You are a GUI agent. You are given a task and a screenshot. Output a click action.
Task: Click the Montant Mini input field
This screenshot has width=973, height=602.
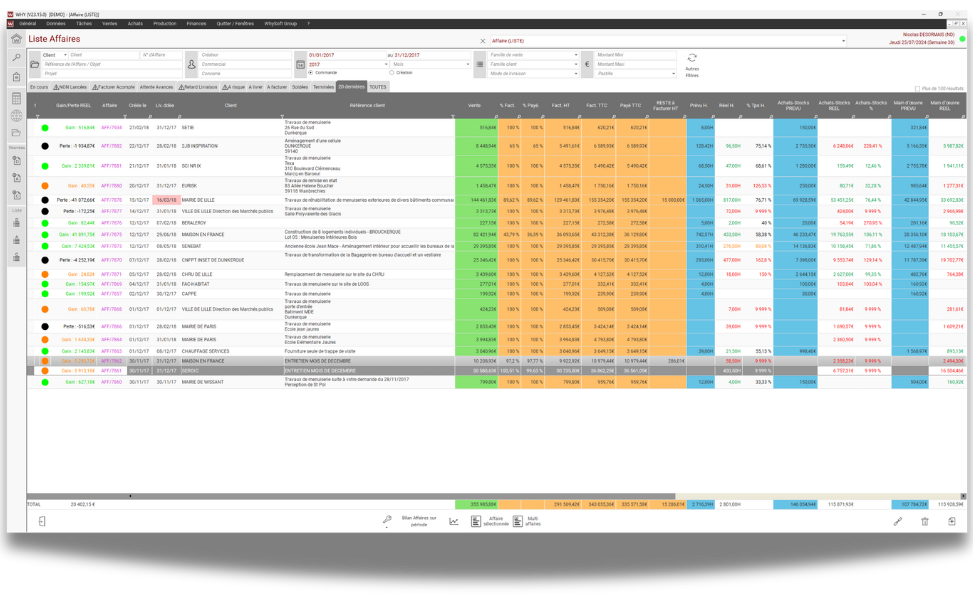tap(634, 55)
